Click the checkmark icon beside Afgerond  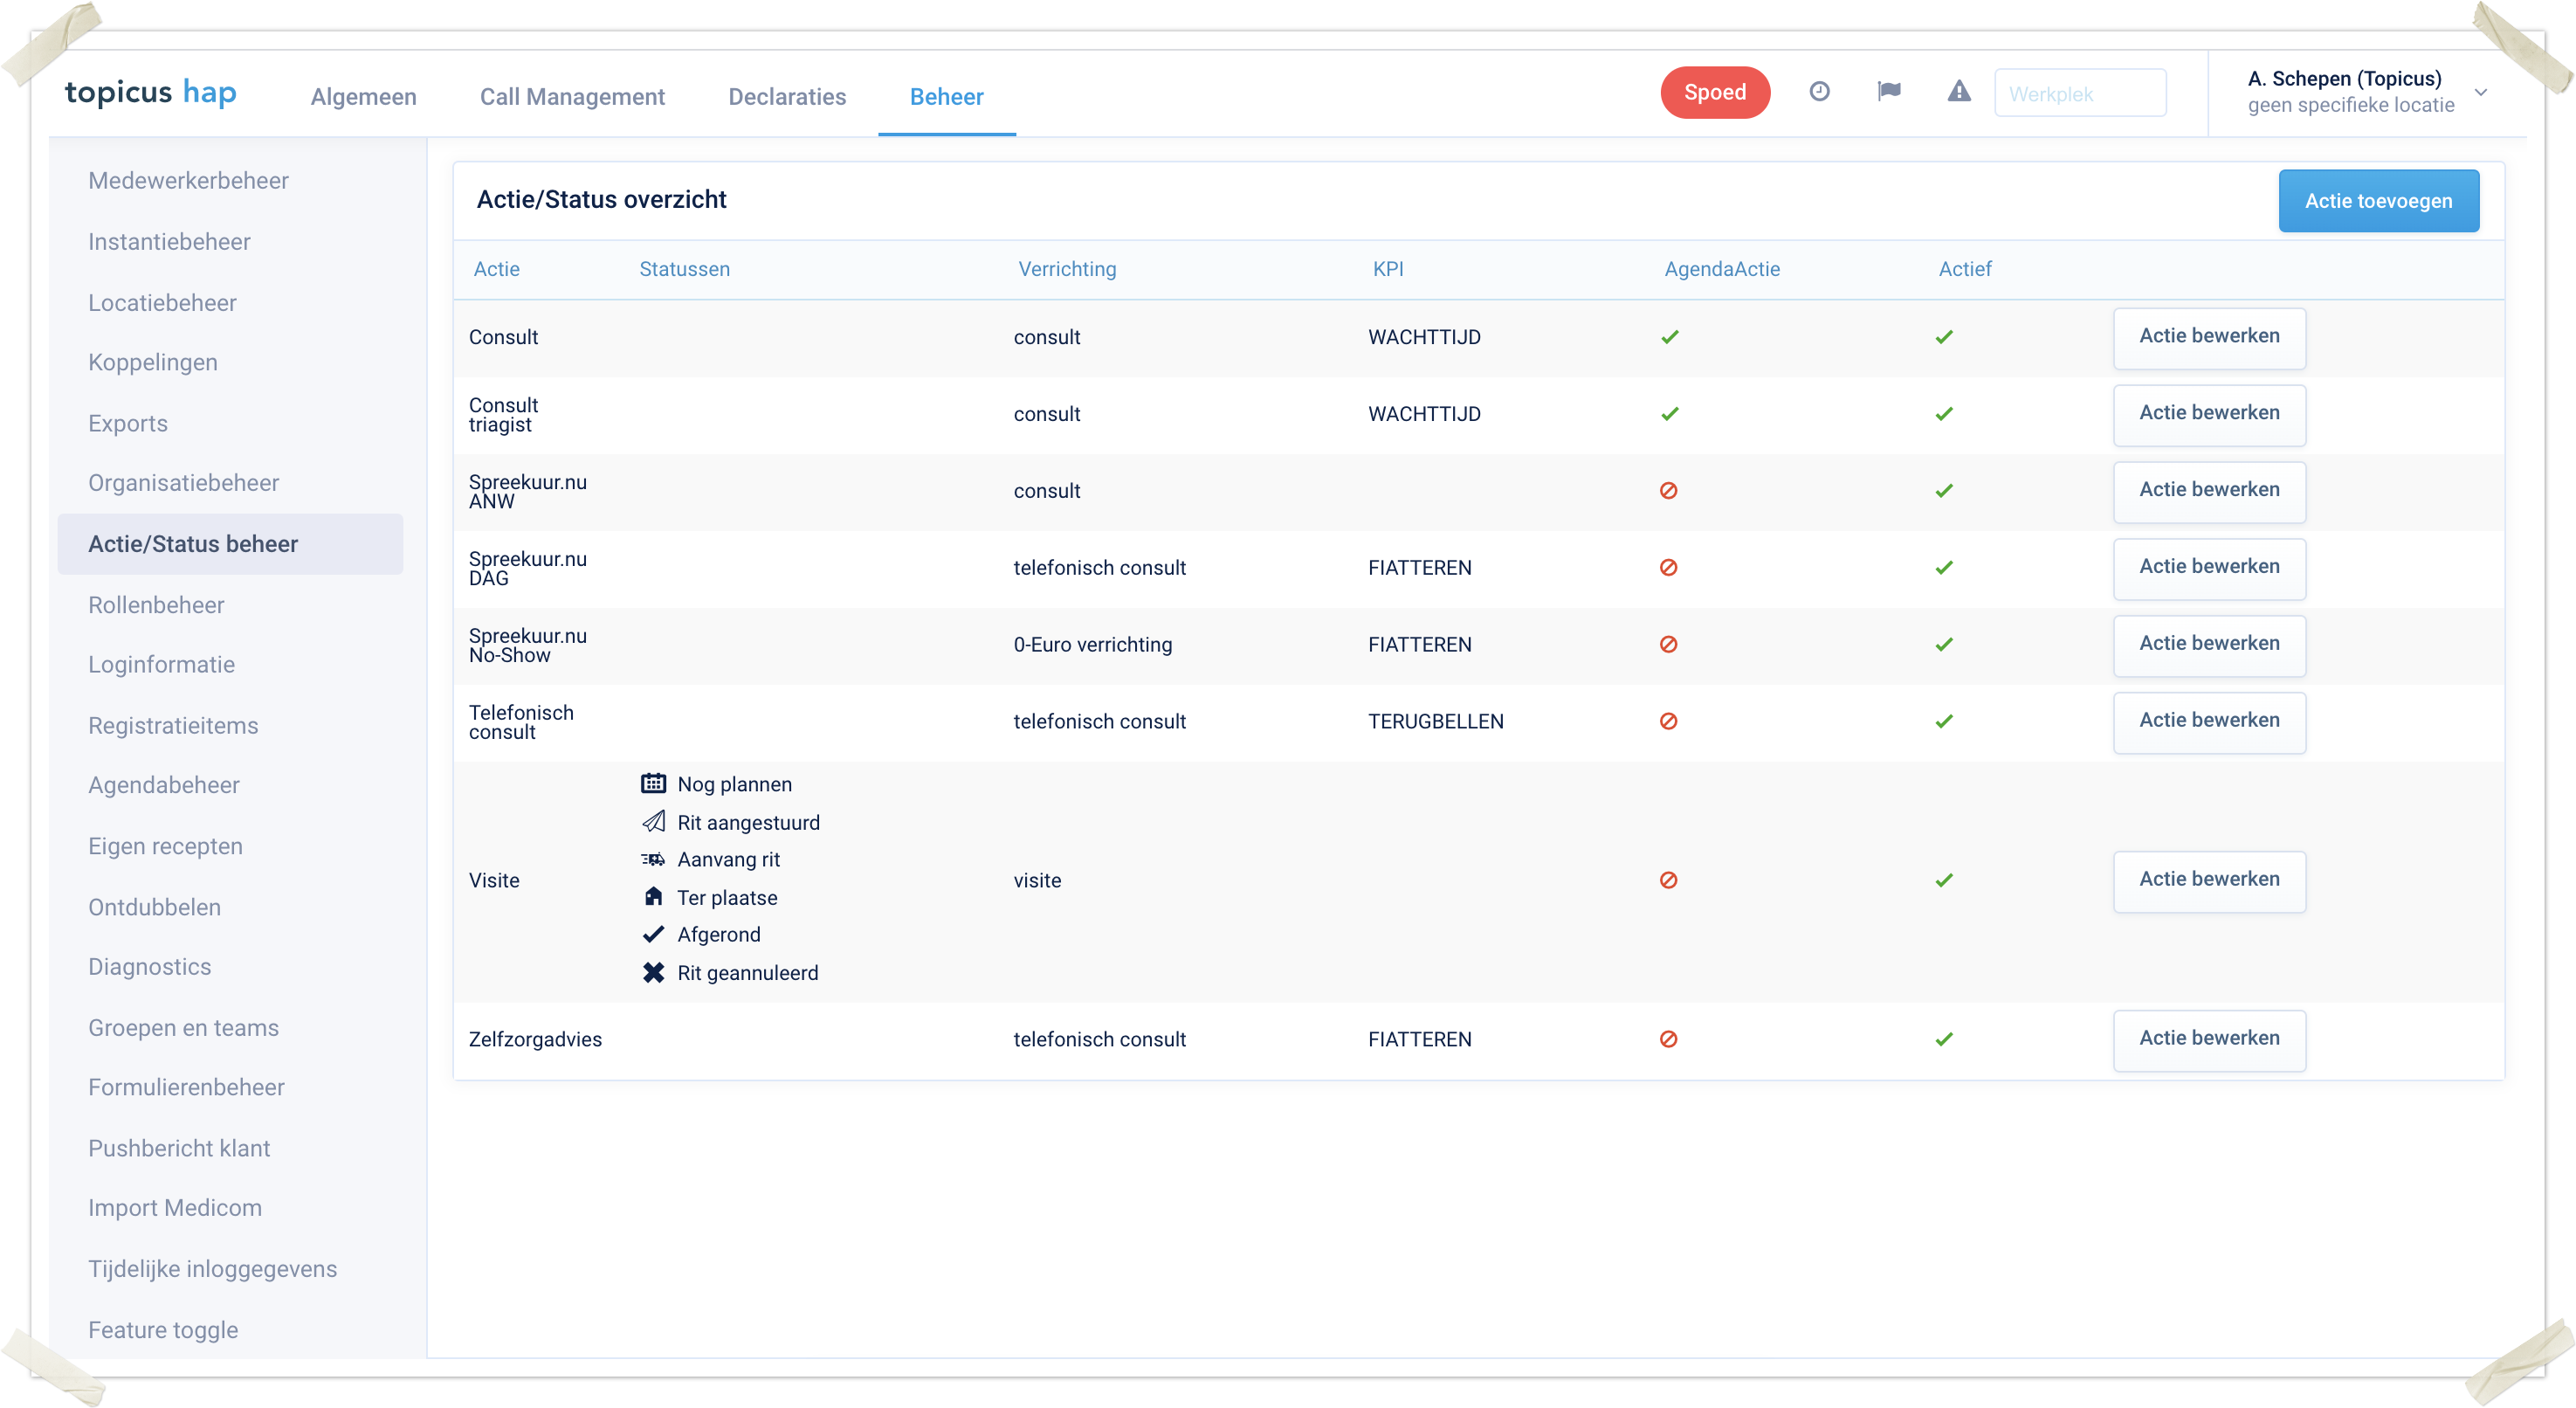[653, 935]
